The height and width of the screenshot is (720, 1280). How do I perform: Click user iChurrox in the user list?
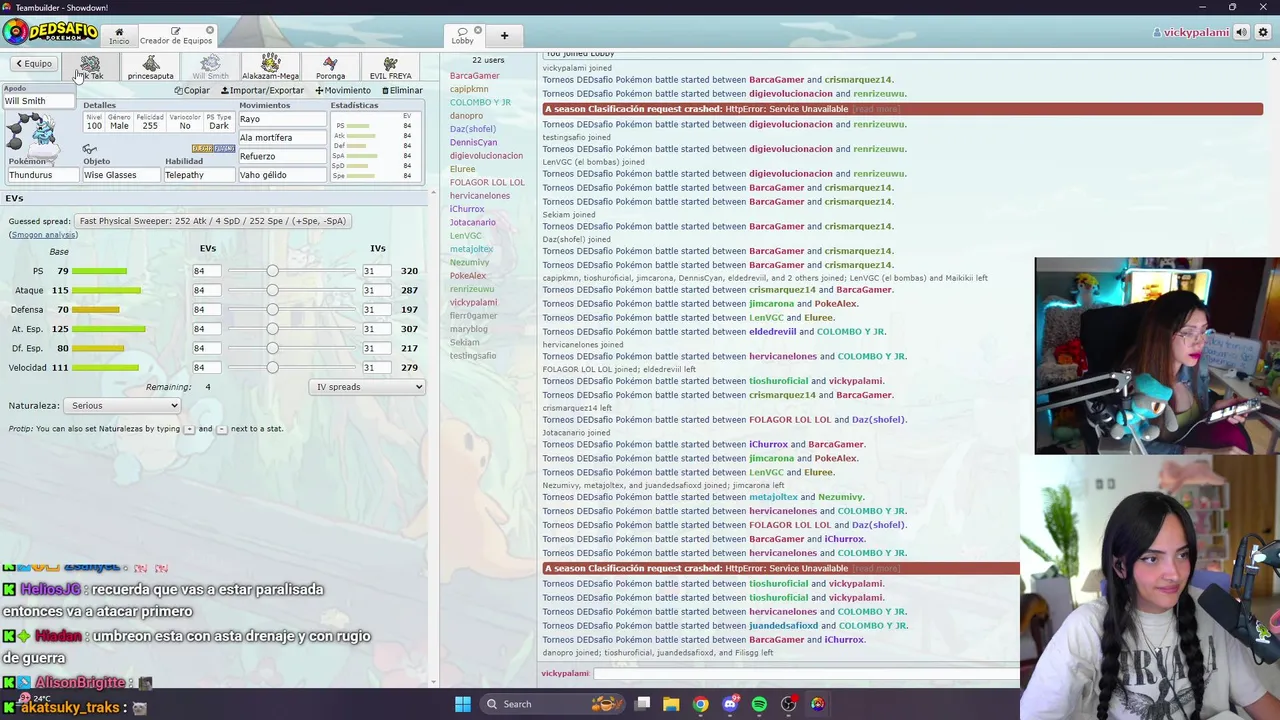pyautogui.click(x=467, y=209)
